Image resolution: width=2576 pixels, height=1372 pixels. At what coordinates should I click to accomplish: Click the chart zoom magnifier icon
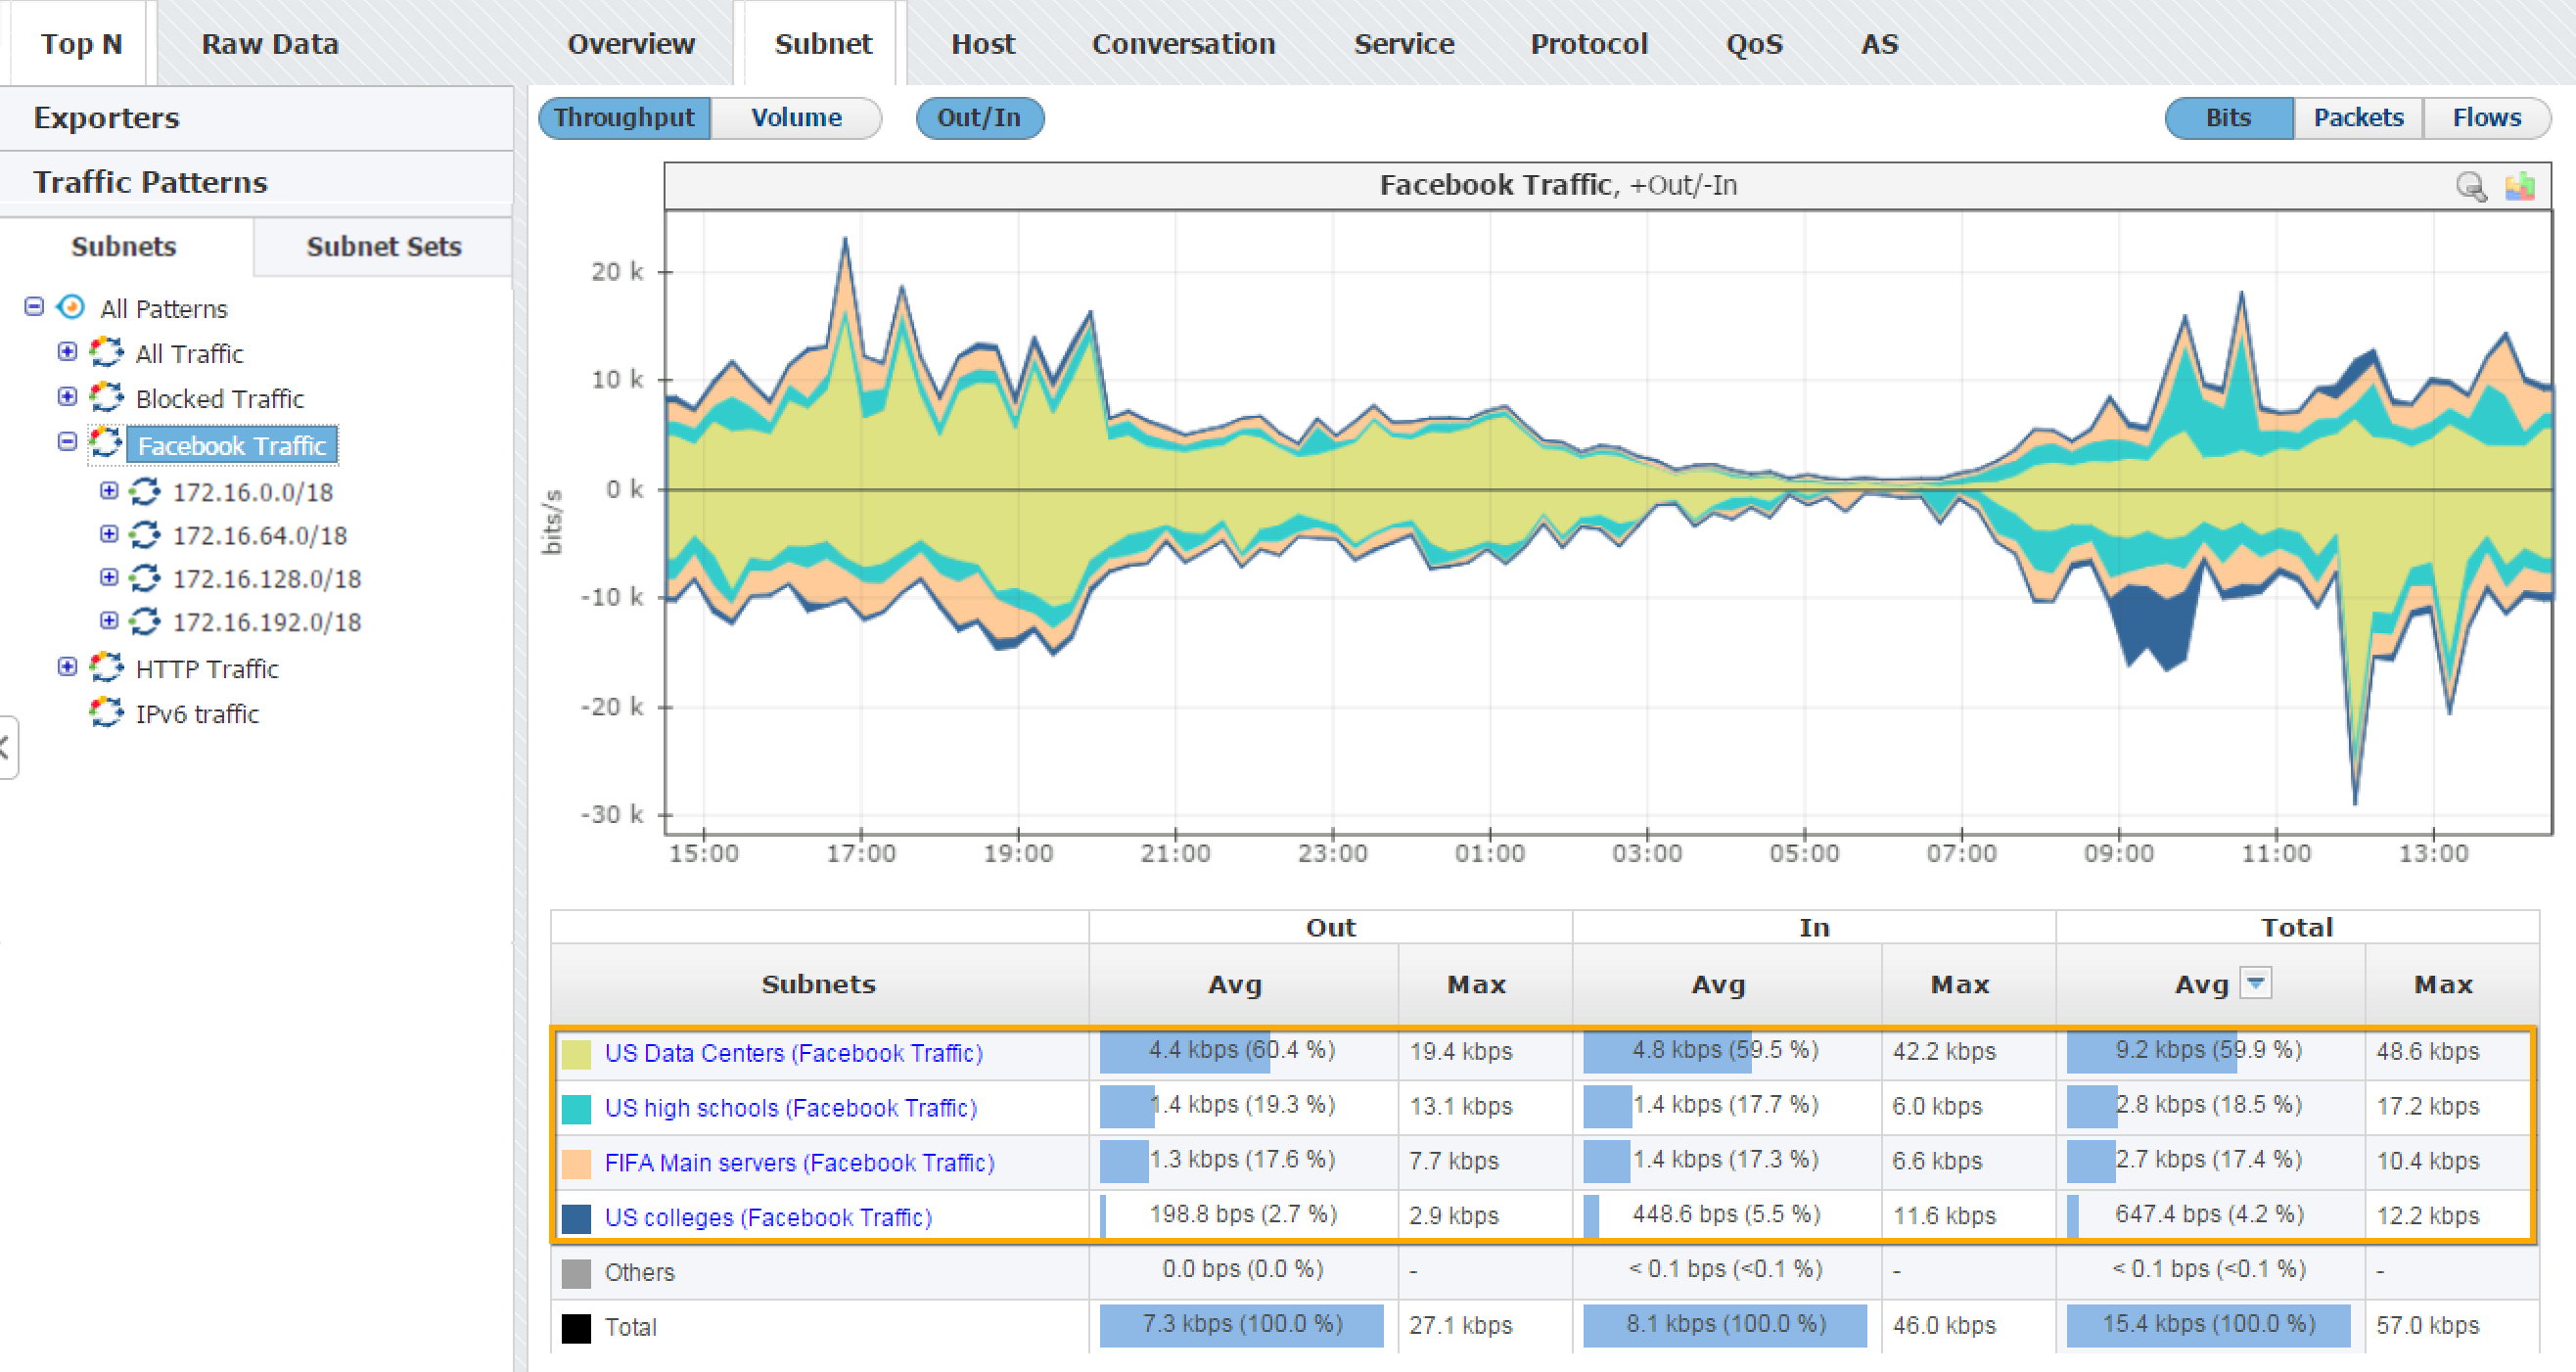click(x=2470, y=186)
